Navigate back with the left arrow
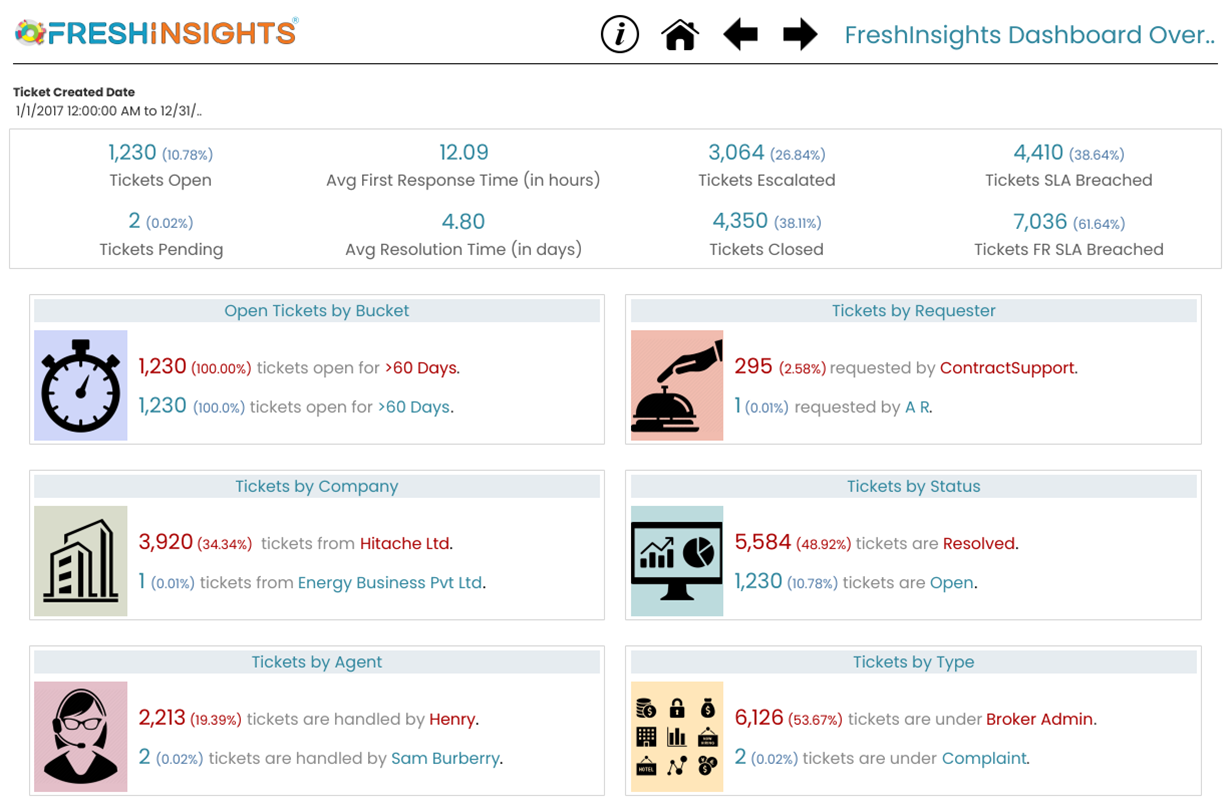This screenshot has width=1231, height=805. click(740, 35)
